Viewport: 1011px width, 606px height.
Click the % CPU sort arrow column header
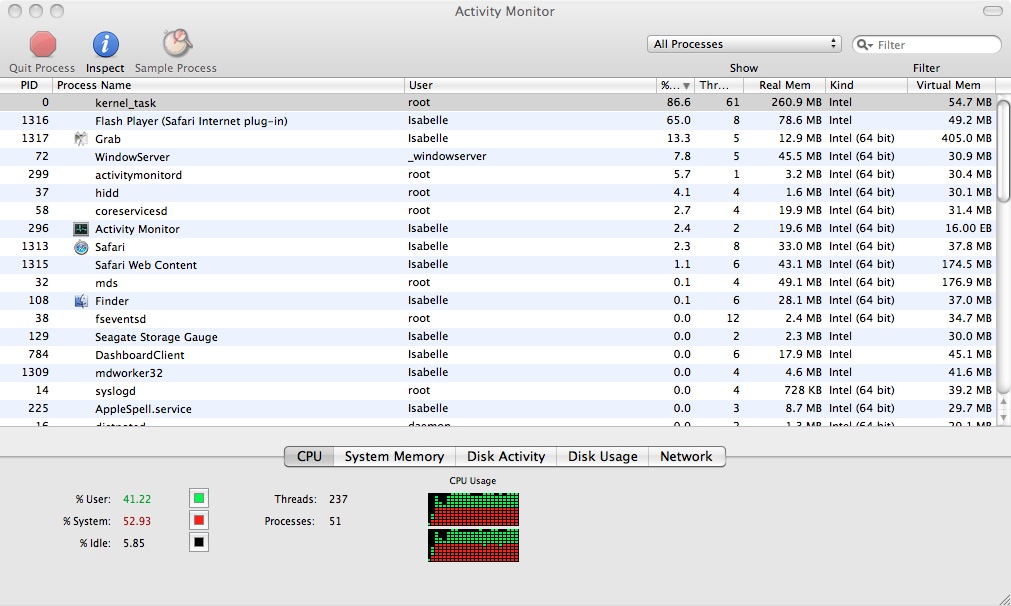pyautogui.click(x=675, y=85)
